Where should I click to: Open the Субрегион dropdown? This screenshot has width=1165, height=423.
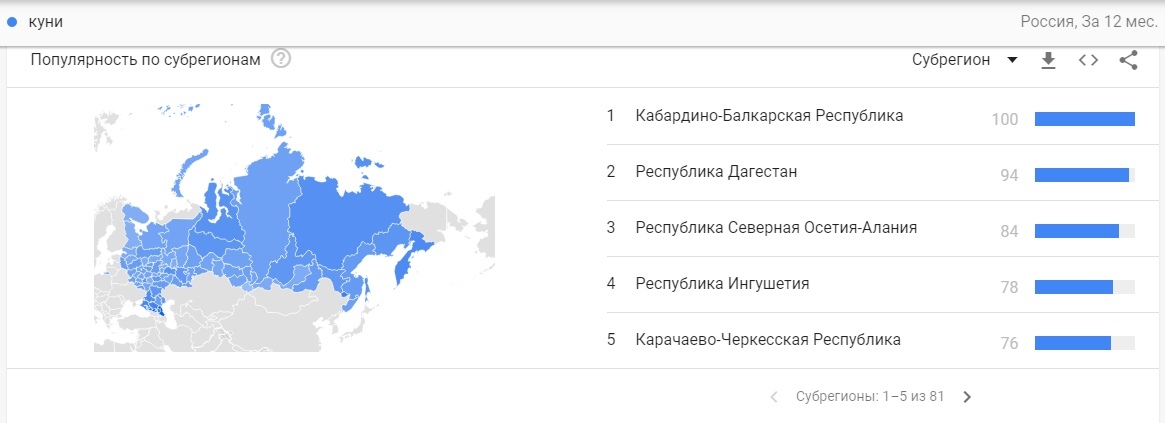(964, 60)
